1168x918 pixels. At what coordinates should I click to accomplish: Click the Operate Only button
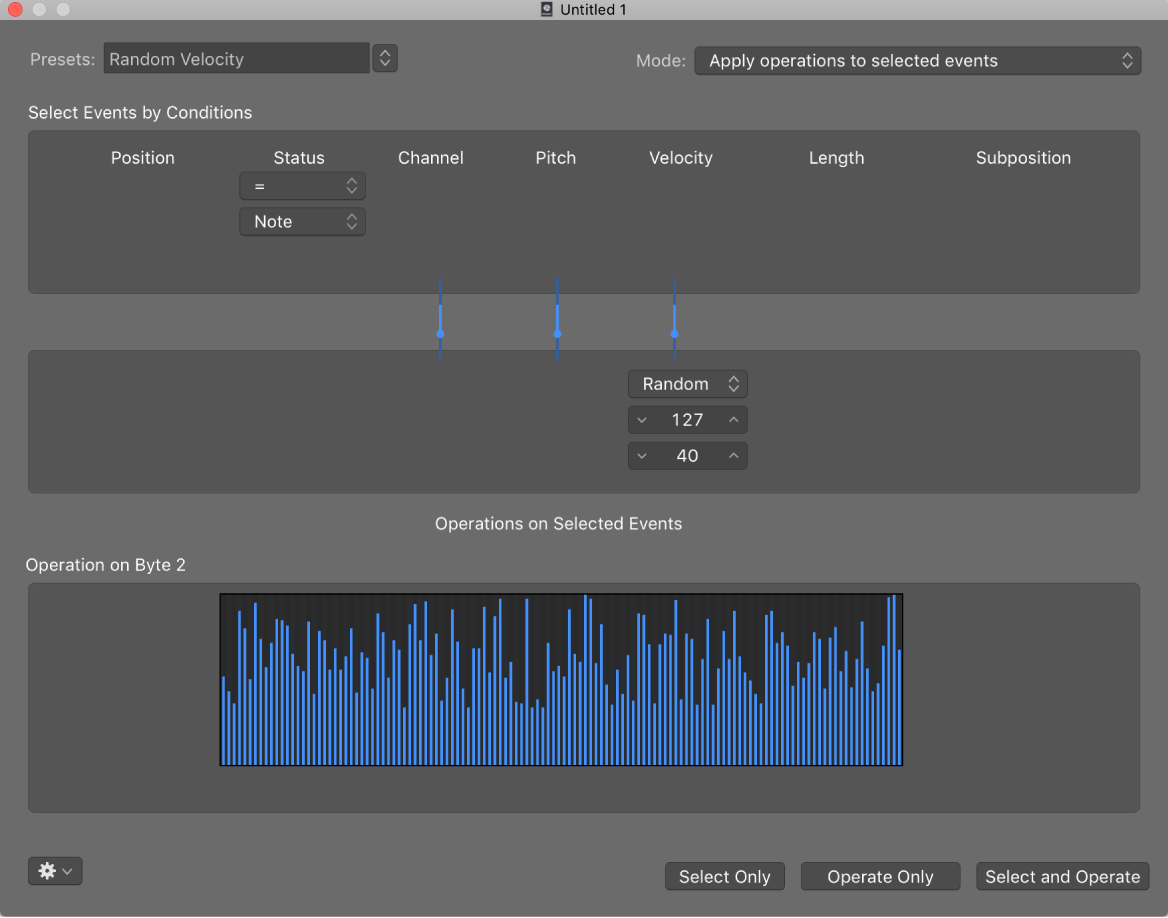pyautogui.click(x=880, y=876)
